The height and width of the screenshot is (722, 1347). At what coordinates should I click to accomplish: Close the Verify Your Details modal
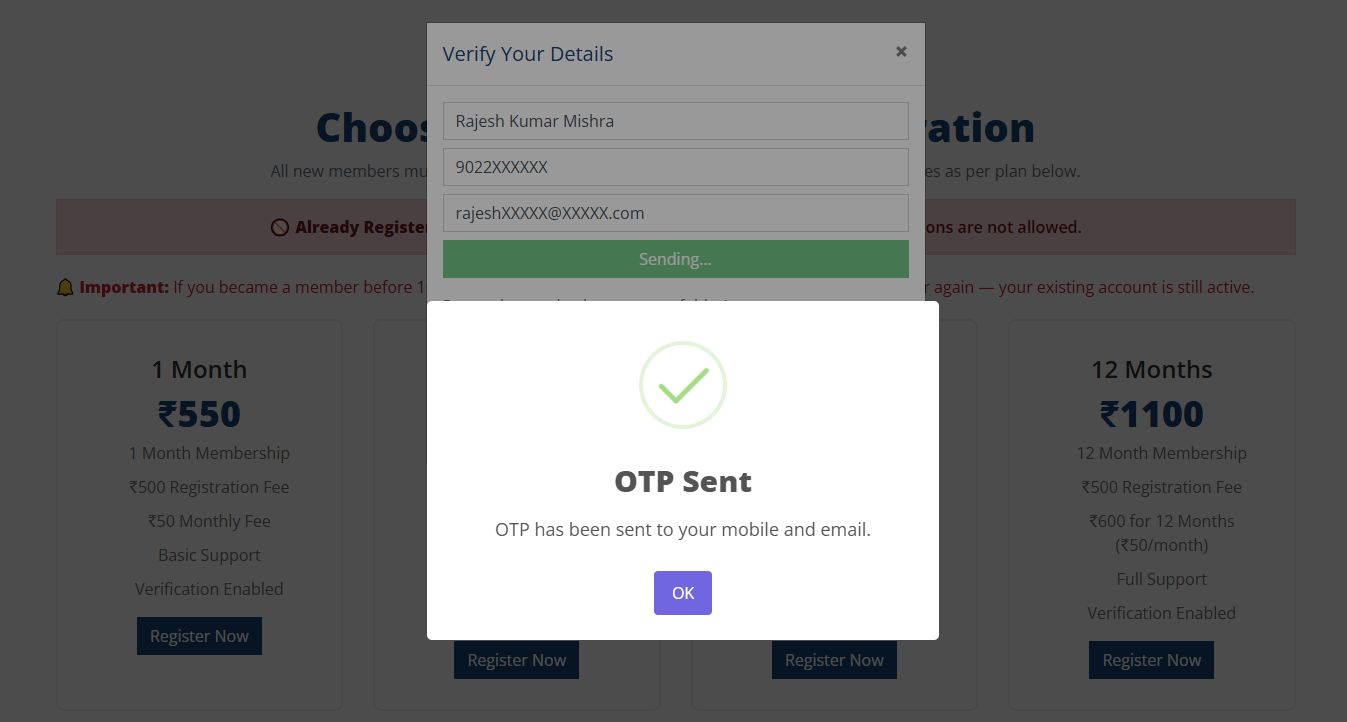point(901,52)
